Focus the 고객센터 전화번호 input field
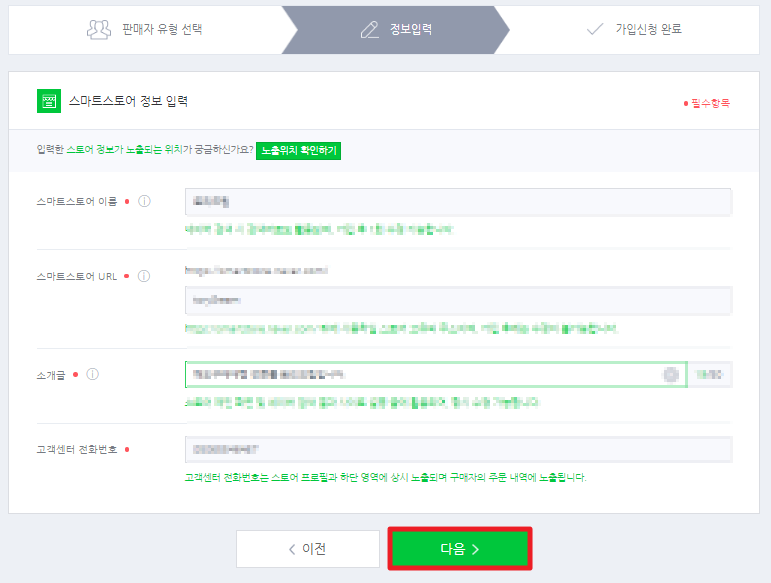 pyautogui.click(x=458, y=449)
